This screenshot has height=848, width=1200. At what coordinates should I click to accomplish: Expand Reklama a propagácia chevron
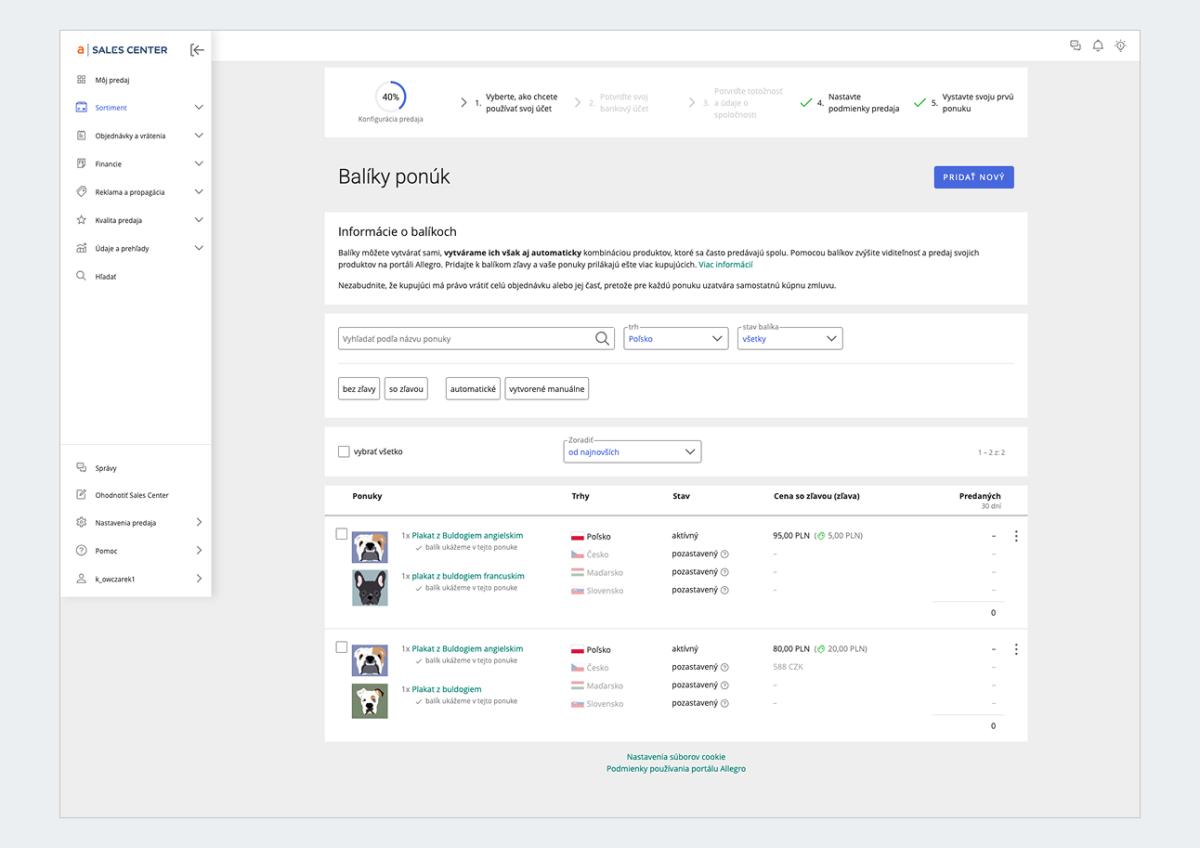[198, 191]
